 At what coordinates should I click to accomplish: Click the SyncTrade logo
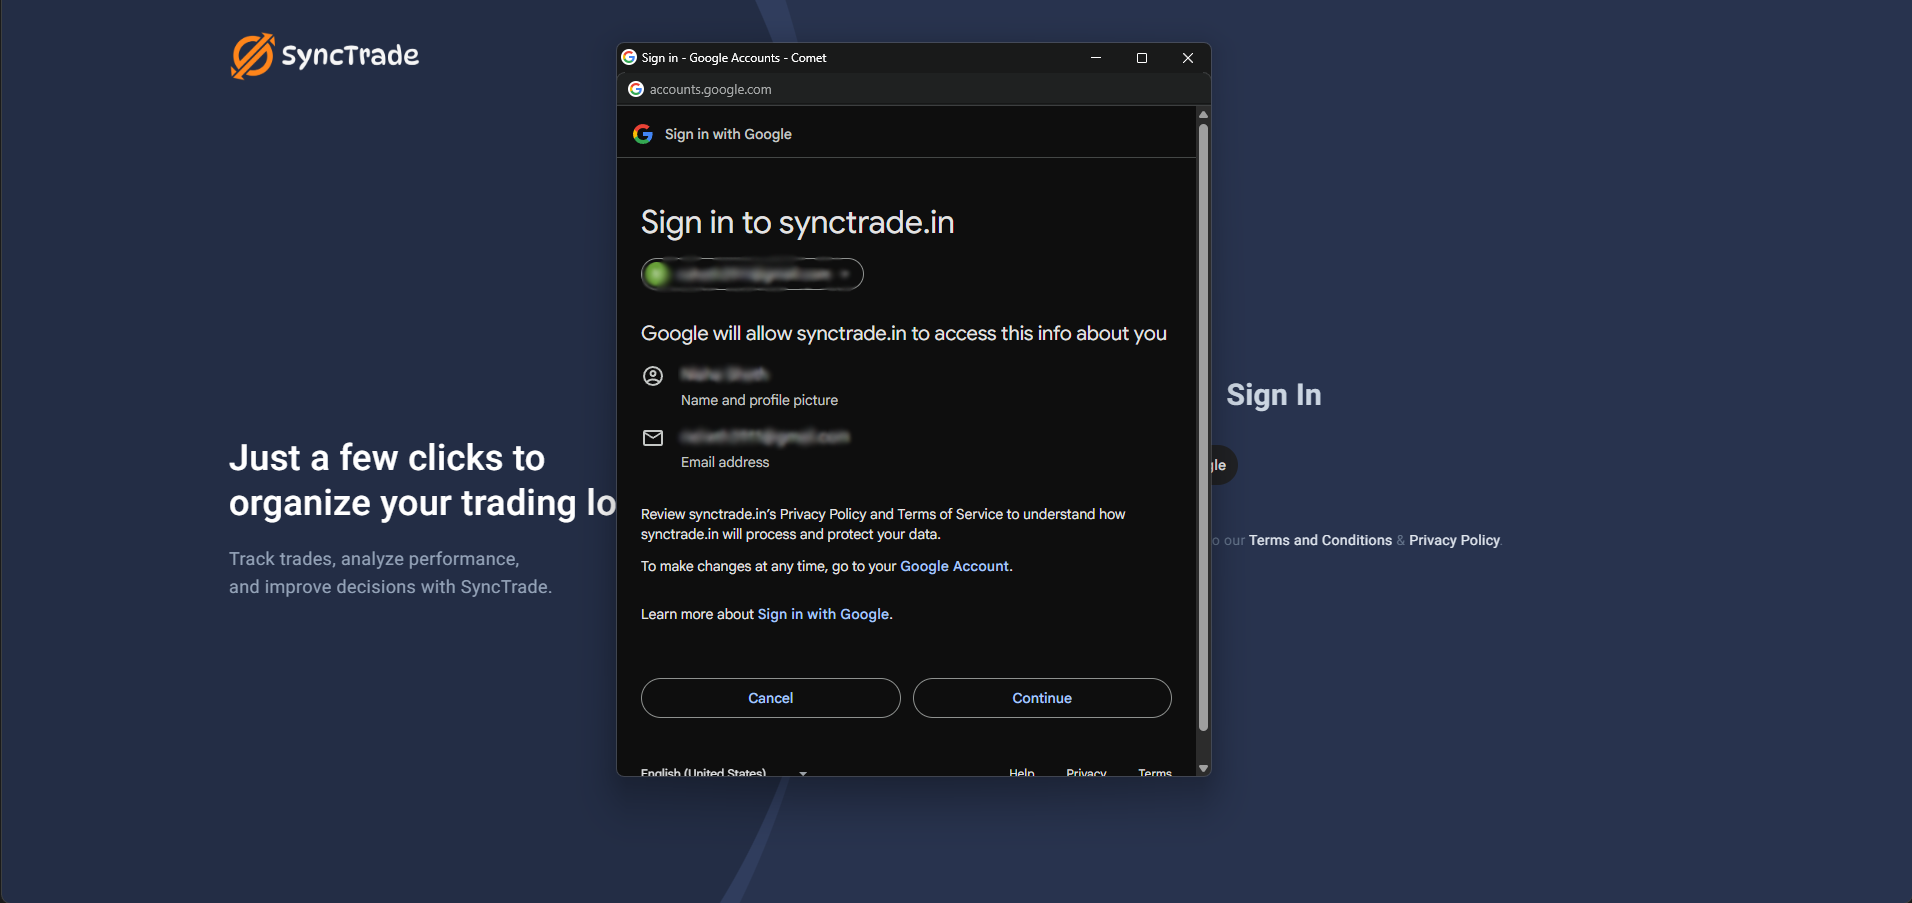pos(325,56)
